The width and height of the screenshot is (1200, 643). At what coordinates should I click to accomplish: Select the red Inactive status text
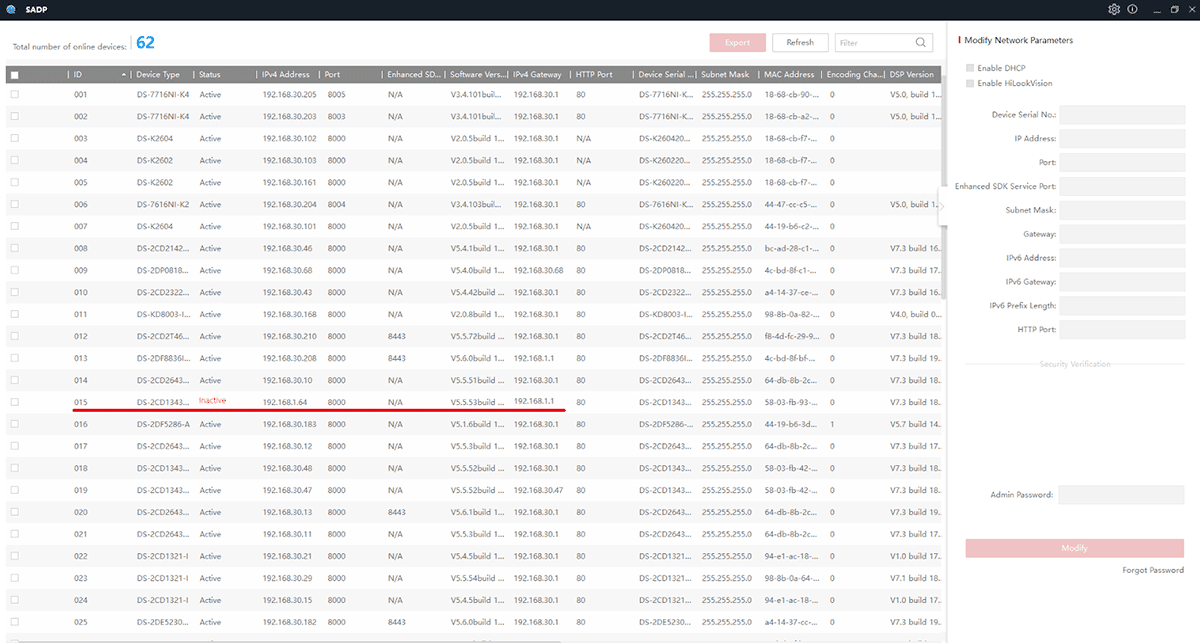212,400
